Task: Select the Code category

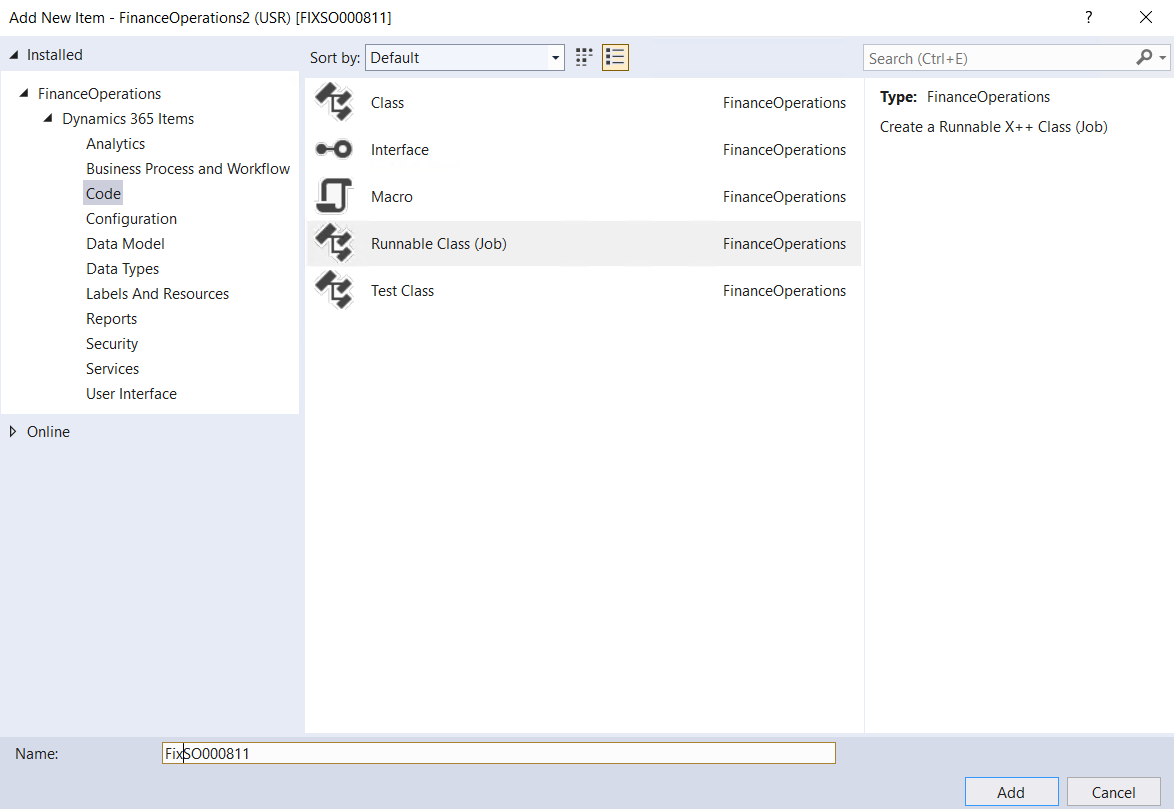Action: [103, 193]
